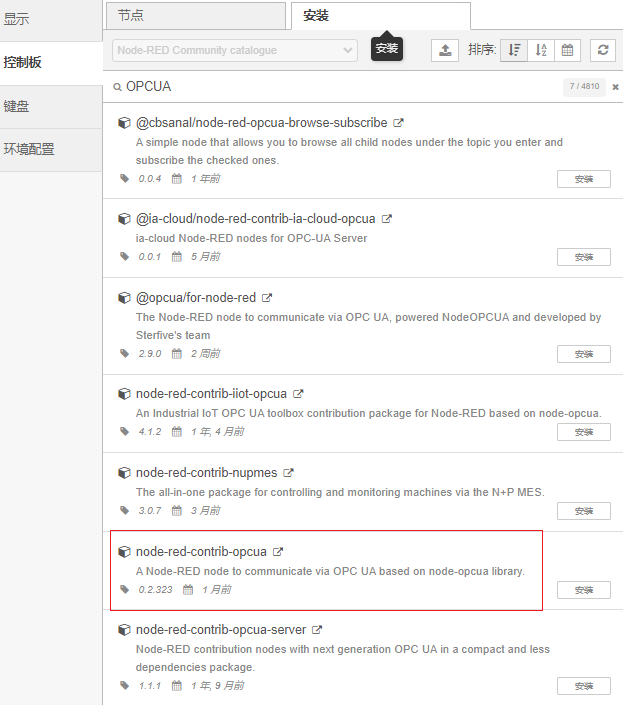
Task: Open external link for @ia-cloud/node-red-contrib-ia-cloud-opcua
Action: tap(387, 219)
